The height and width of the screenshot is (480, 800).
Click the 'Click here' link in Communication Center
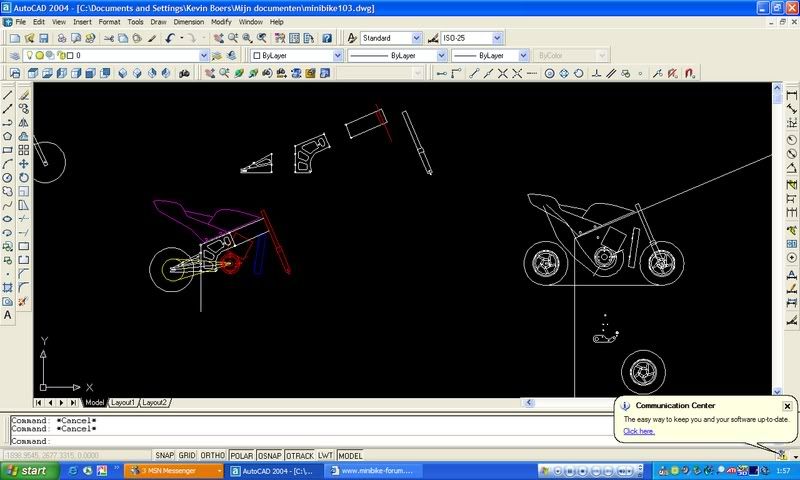tap(639, 431)
